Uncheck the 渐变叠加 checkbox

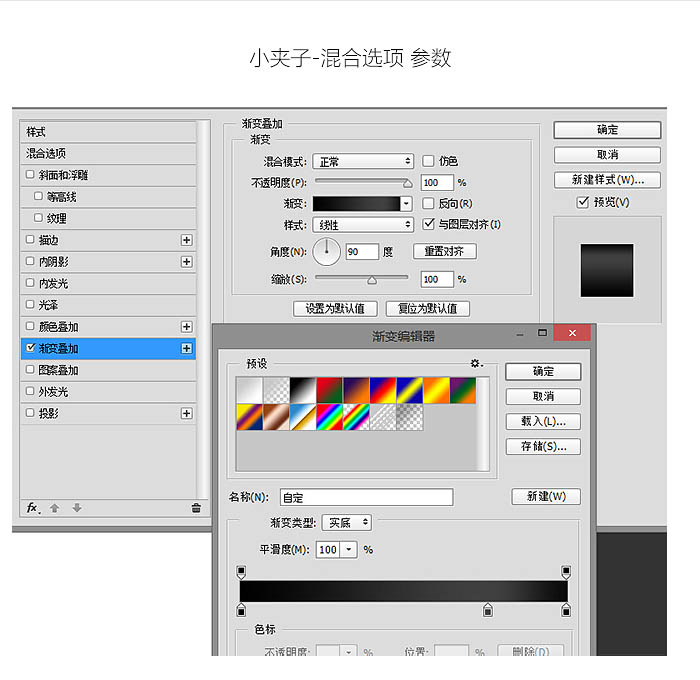coord(30,347)
